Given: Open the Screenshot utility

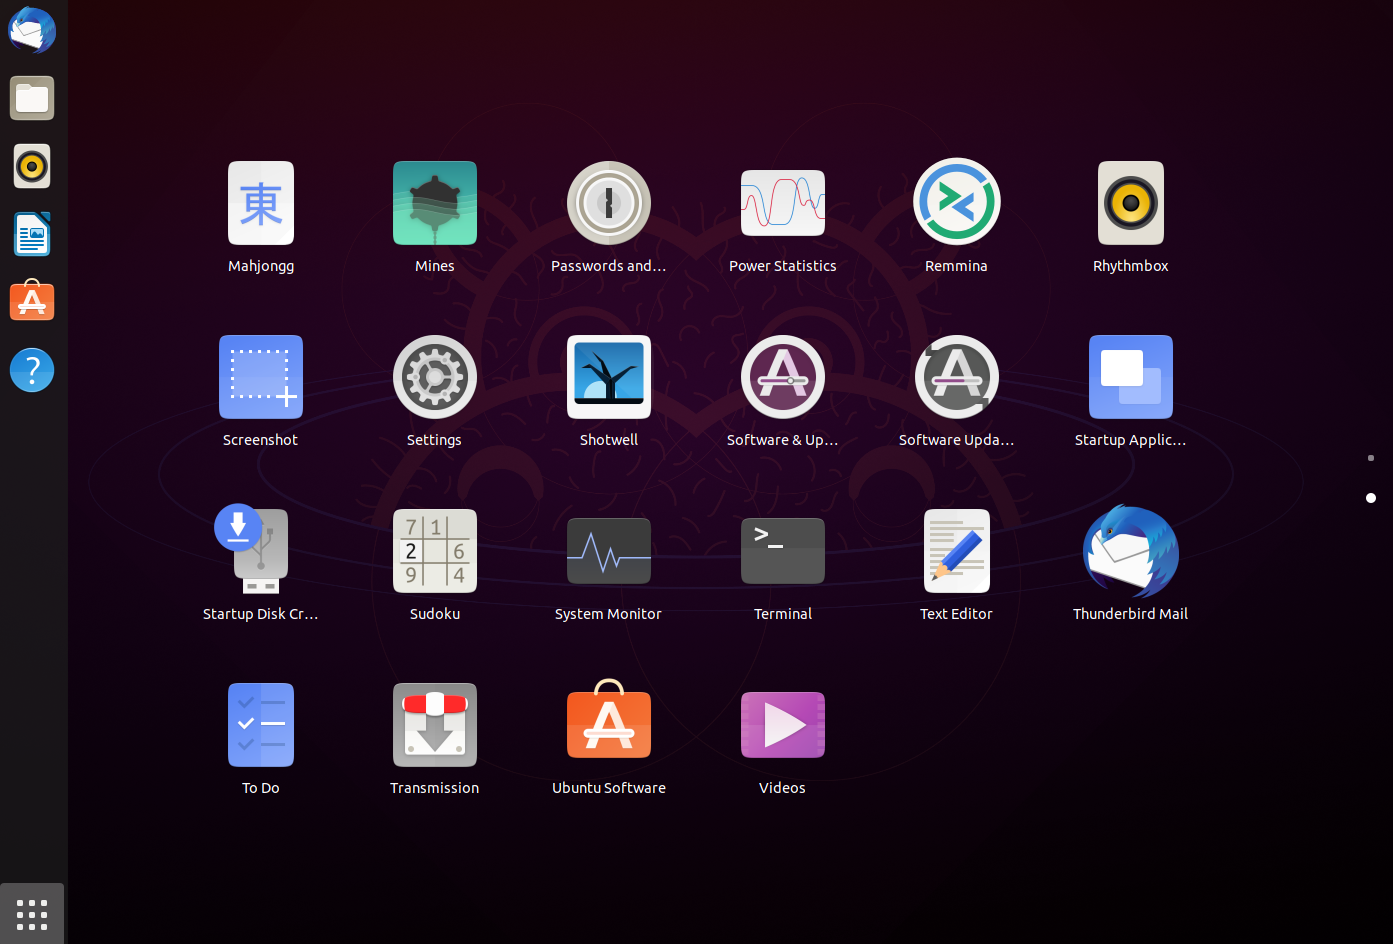Looking at the screenshot, I should pos(261,377).
